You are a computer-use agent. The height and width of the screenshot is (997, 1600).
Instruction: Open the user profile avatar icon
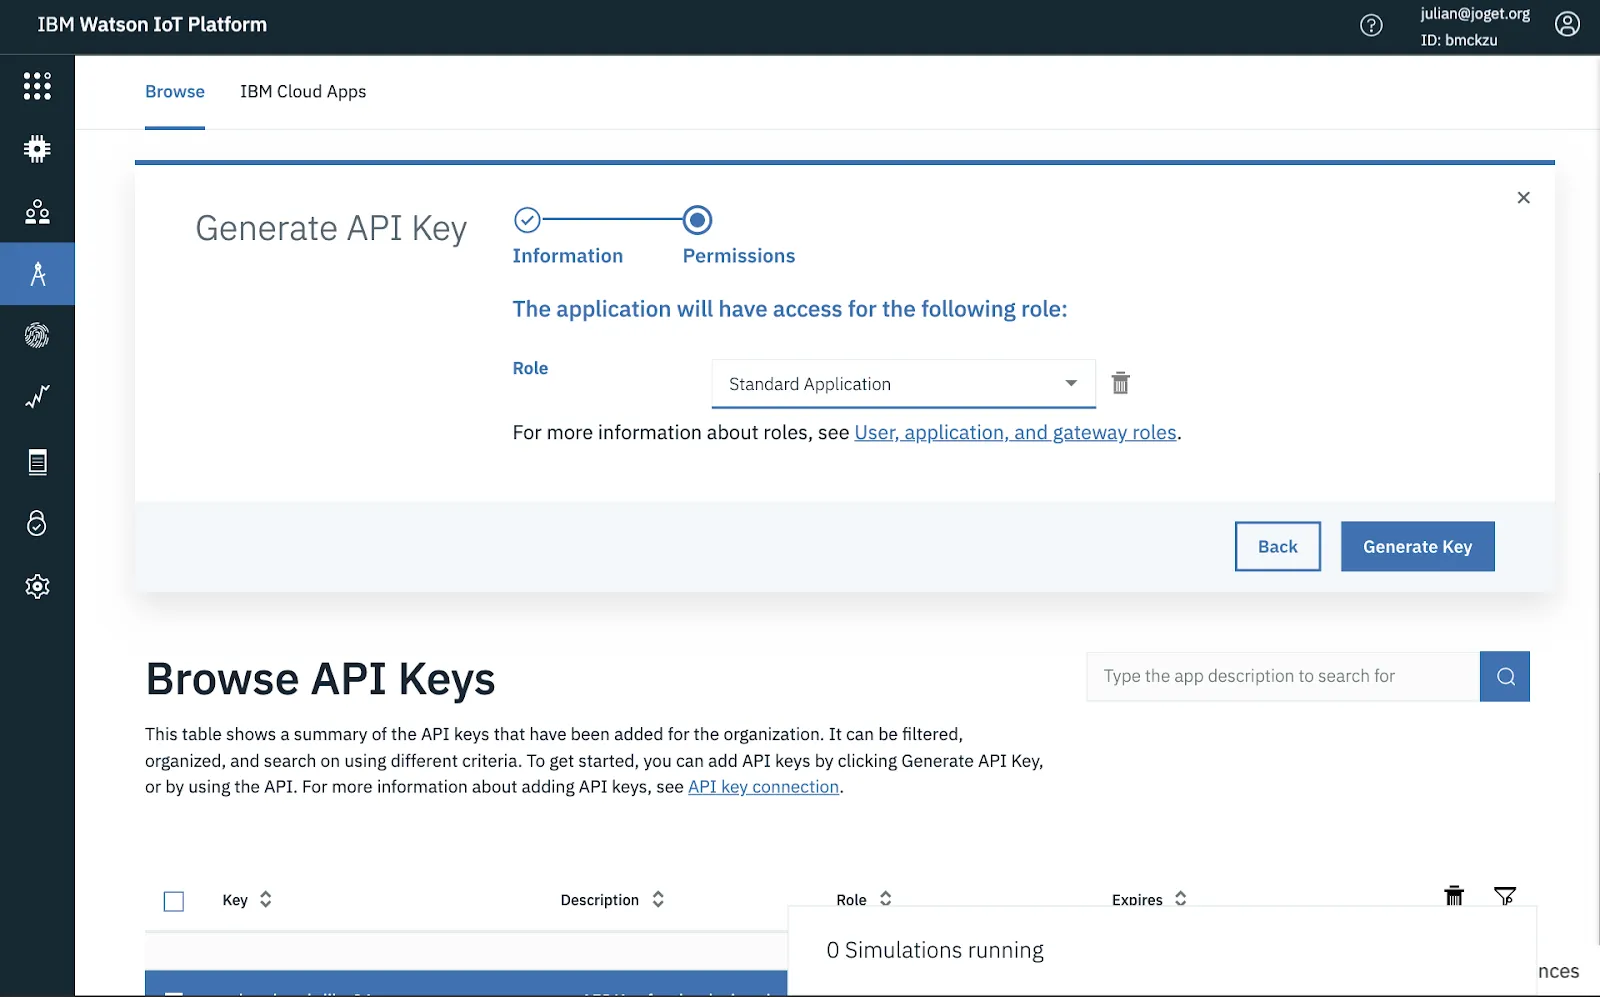click(x=1567, y=24)
